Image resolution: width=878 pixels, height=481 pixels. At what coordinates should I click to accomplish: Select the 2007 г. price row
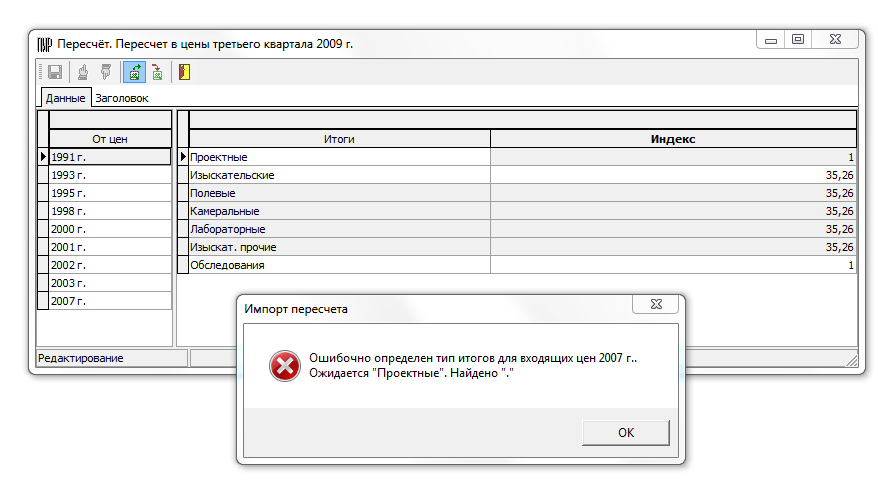[x=109, y=301]
